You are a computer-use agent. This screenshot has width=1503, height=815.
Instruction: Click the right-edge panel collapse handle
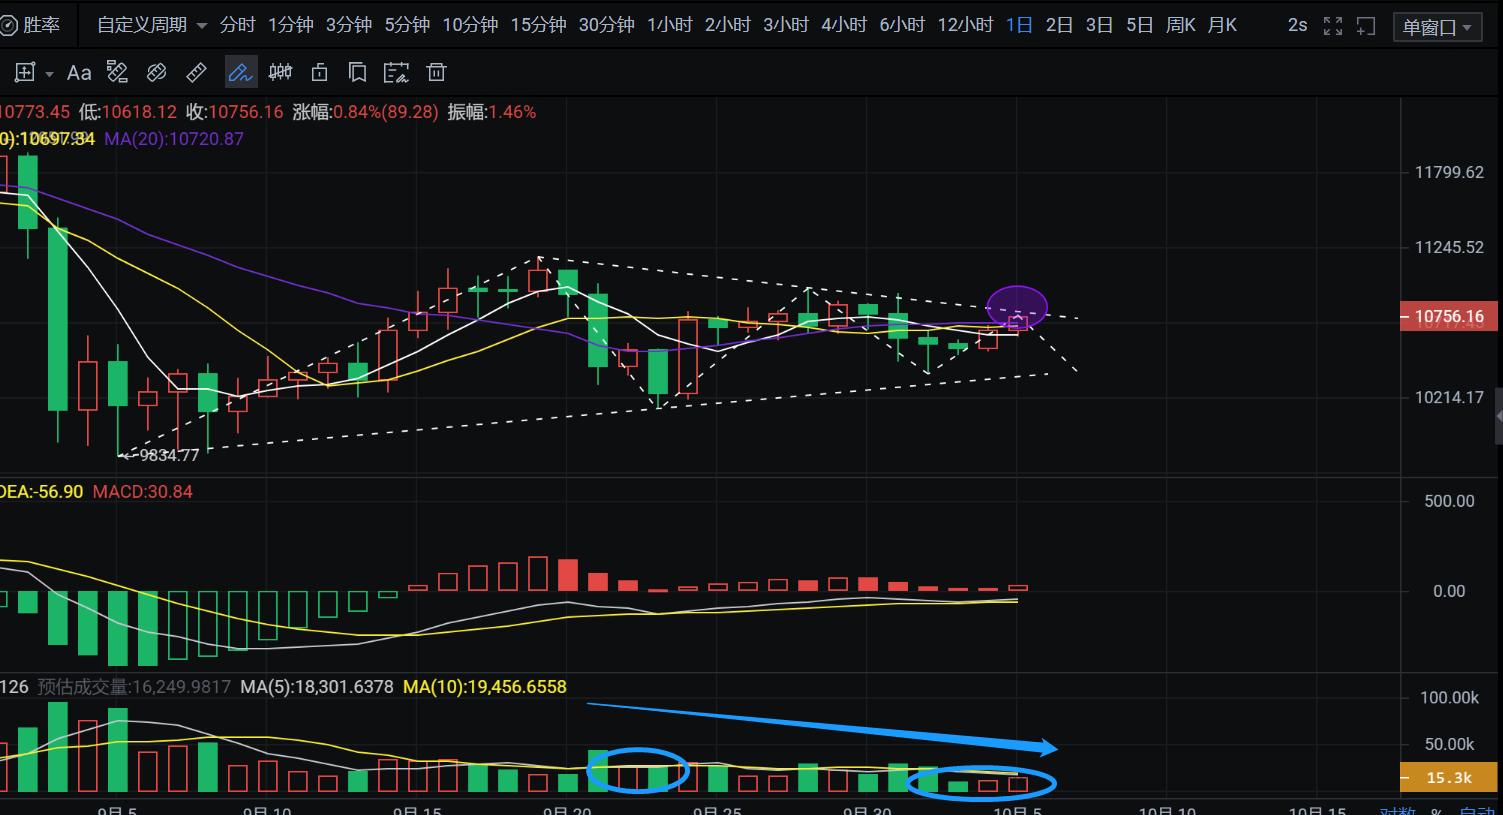[1498, 416]
